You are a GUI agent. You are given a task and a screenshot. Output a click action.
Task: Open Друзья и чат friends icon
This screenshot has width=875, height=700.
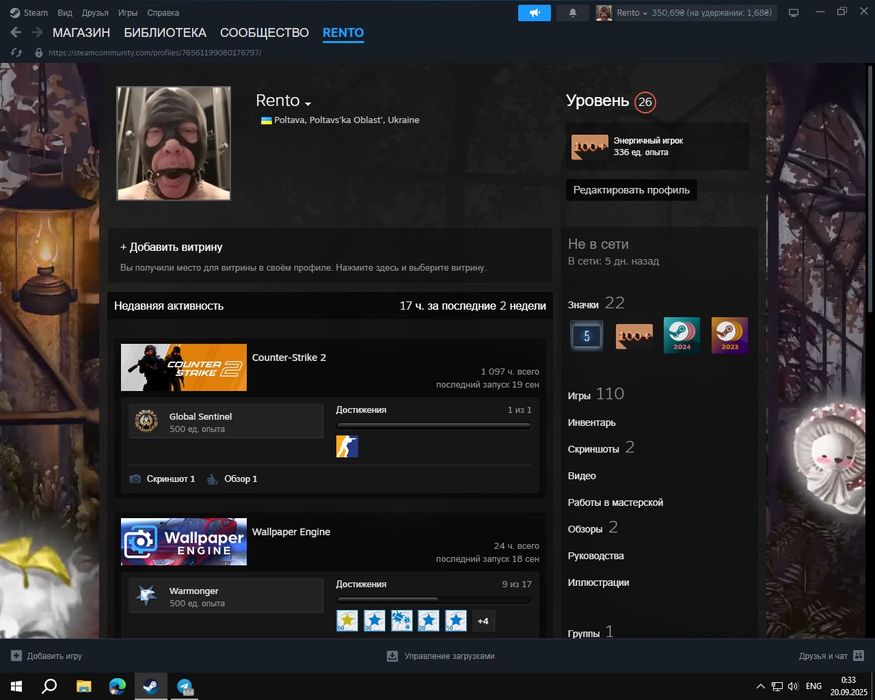[x=859, y=656]
